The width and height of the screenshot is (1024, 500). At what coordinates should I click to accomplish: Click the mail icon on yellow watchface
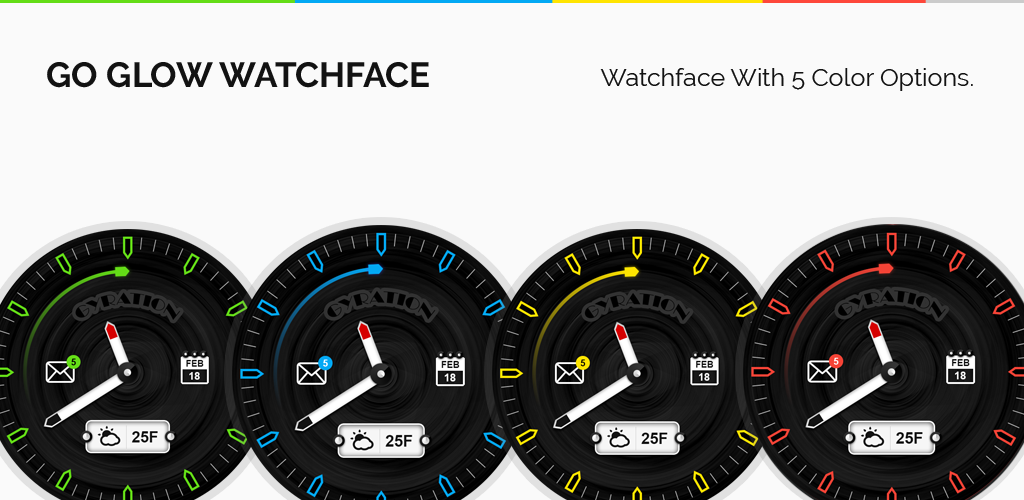click(569, 373)
